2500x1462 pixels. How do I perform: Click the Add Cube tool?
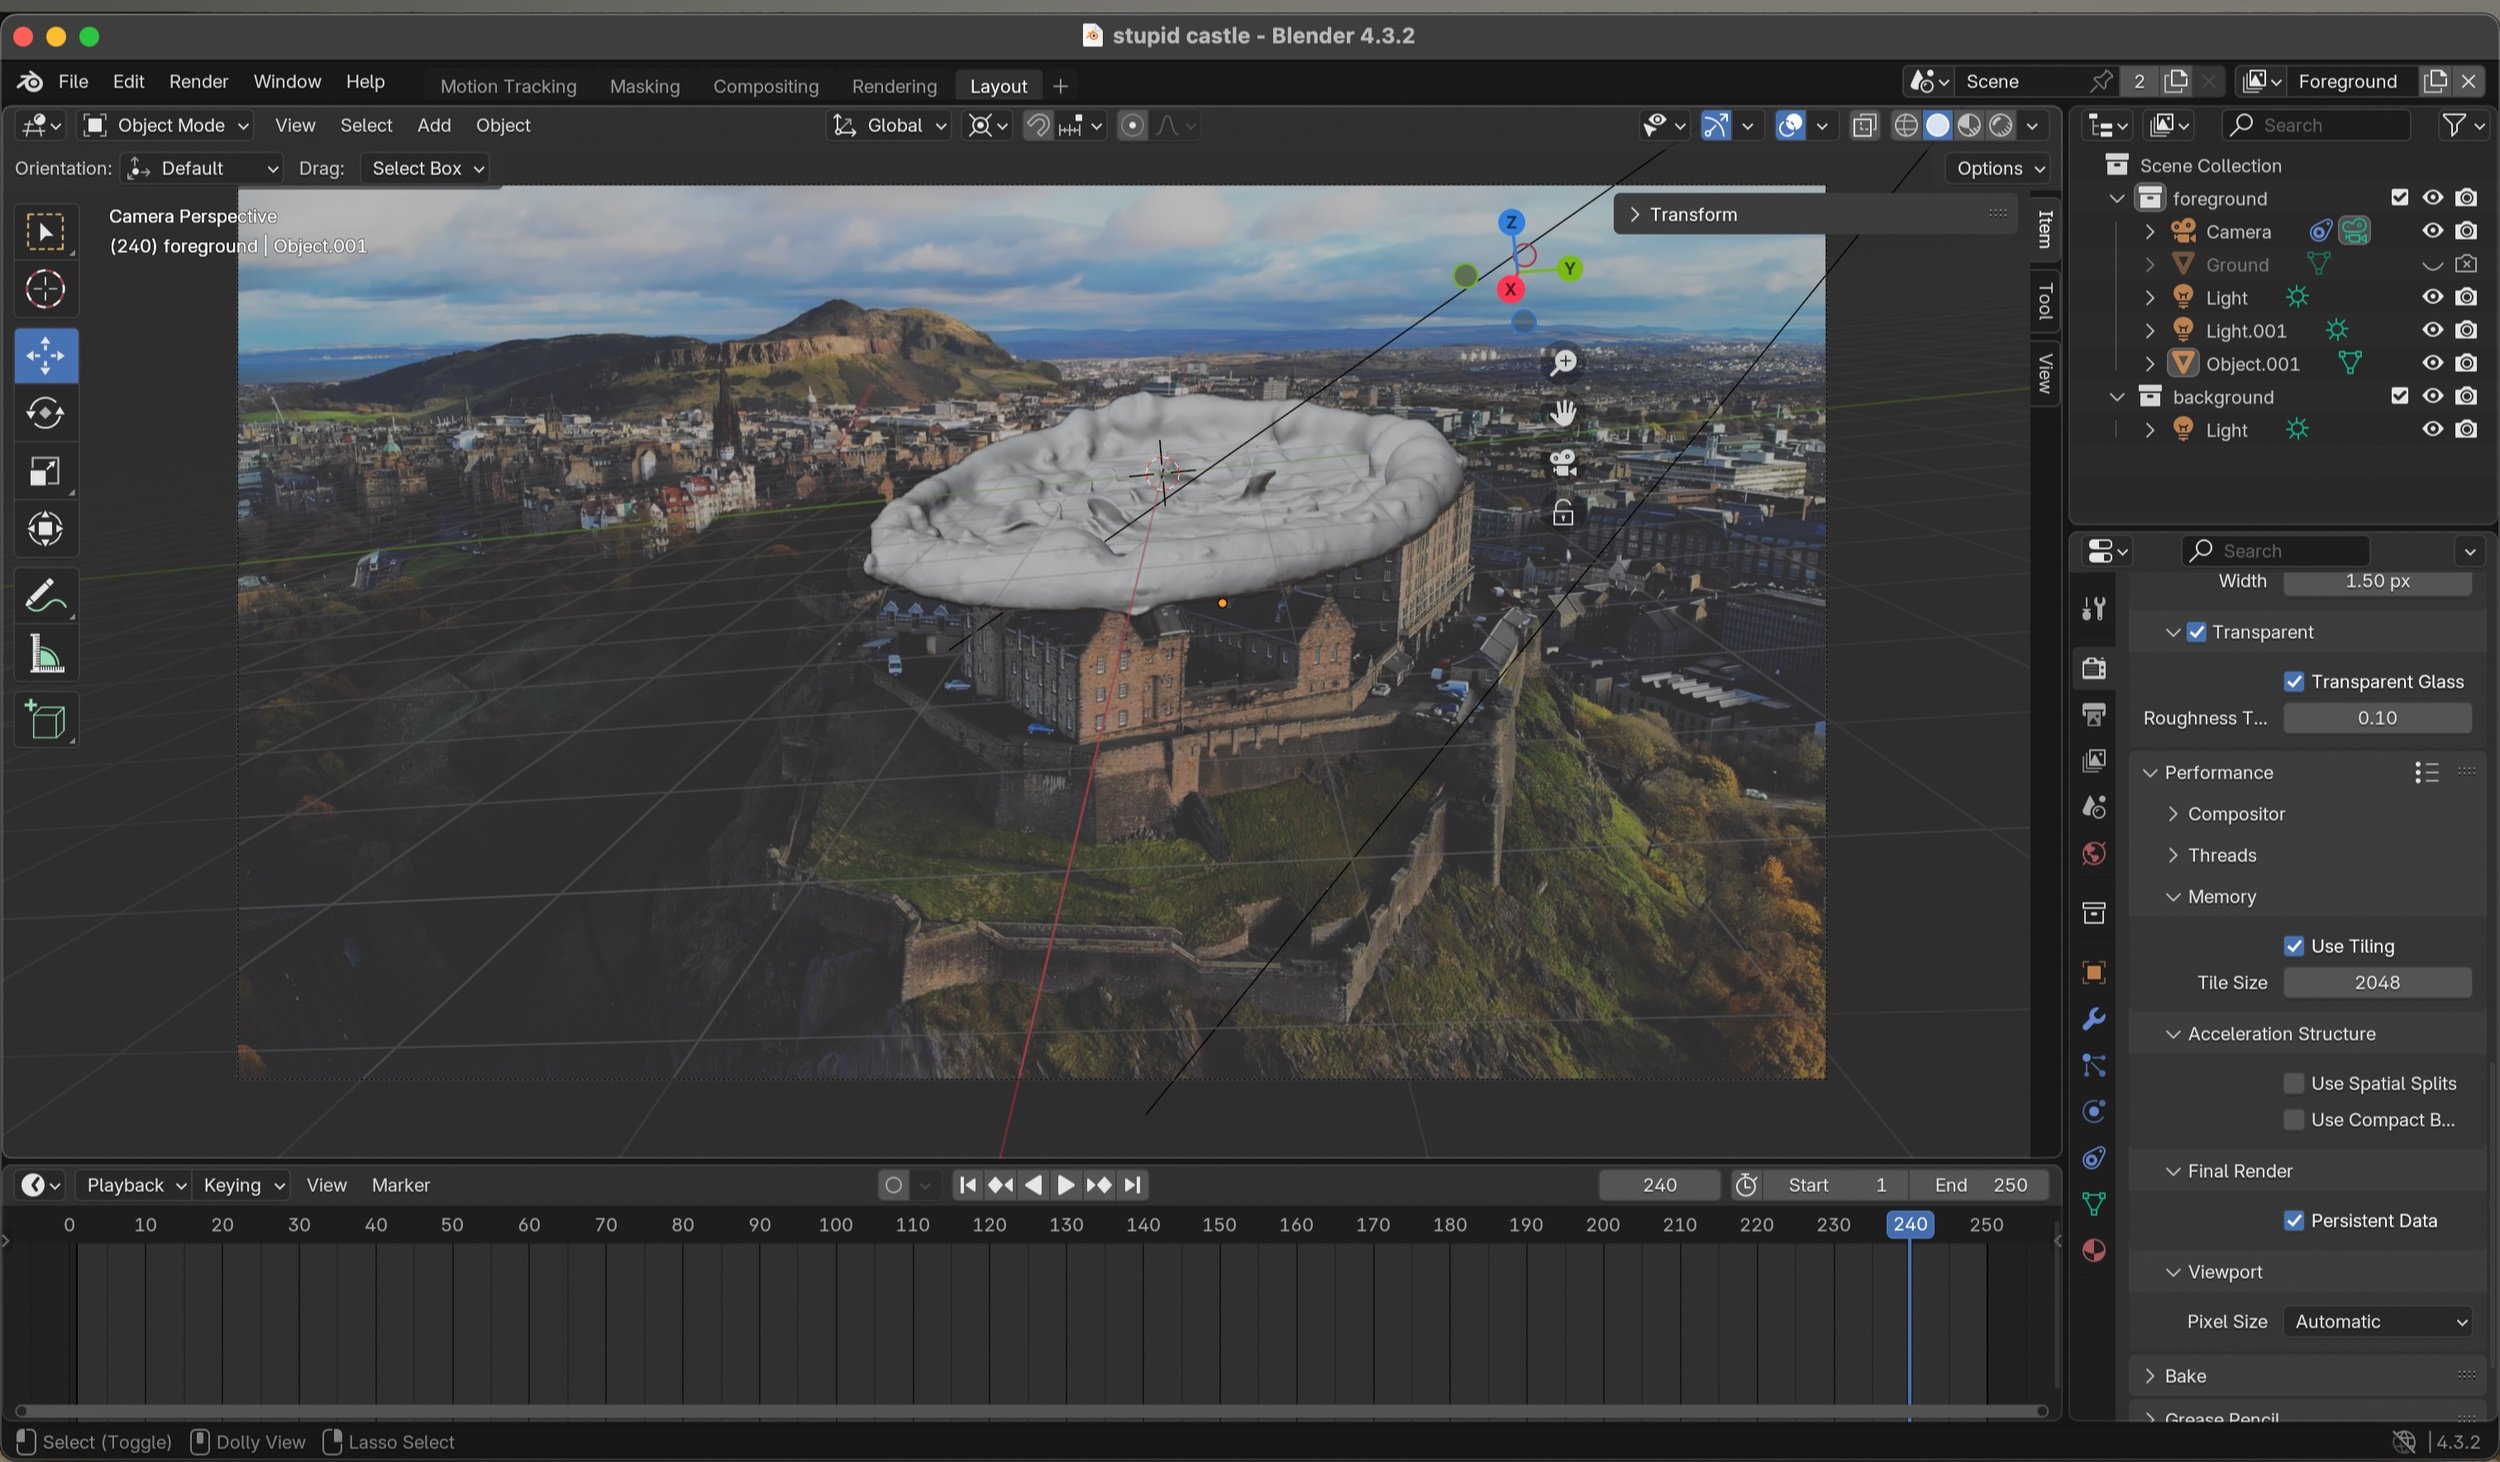pyautogui.click(x=45, y=720)
